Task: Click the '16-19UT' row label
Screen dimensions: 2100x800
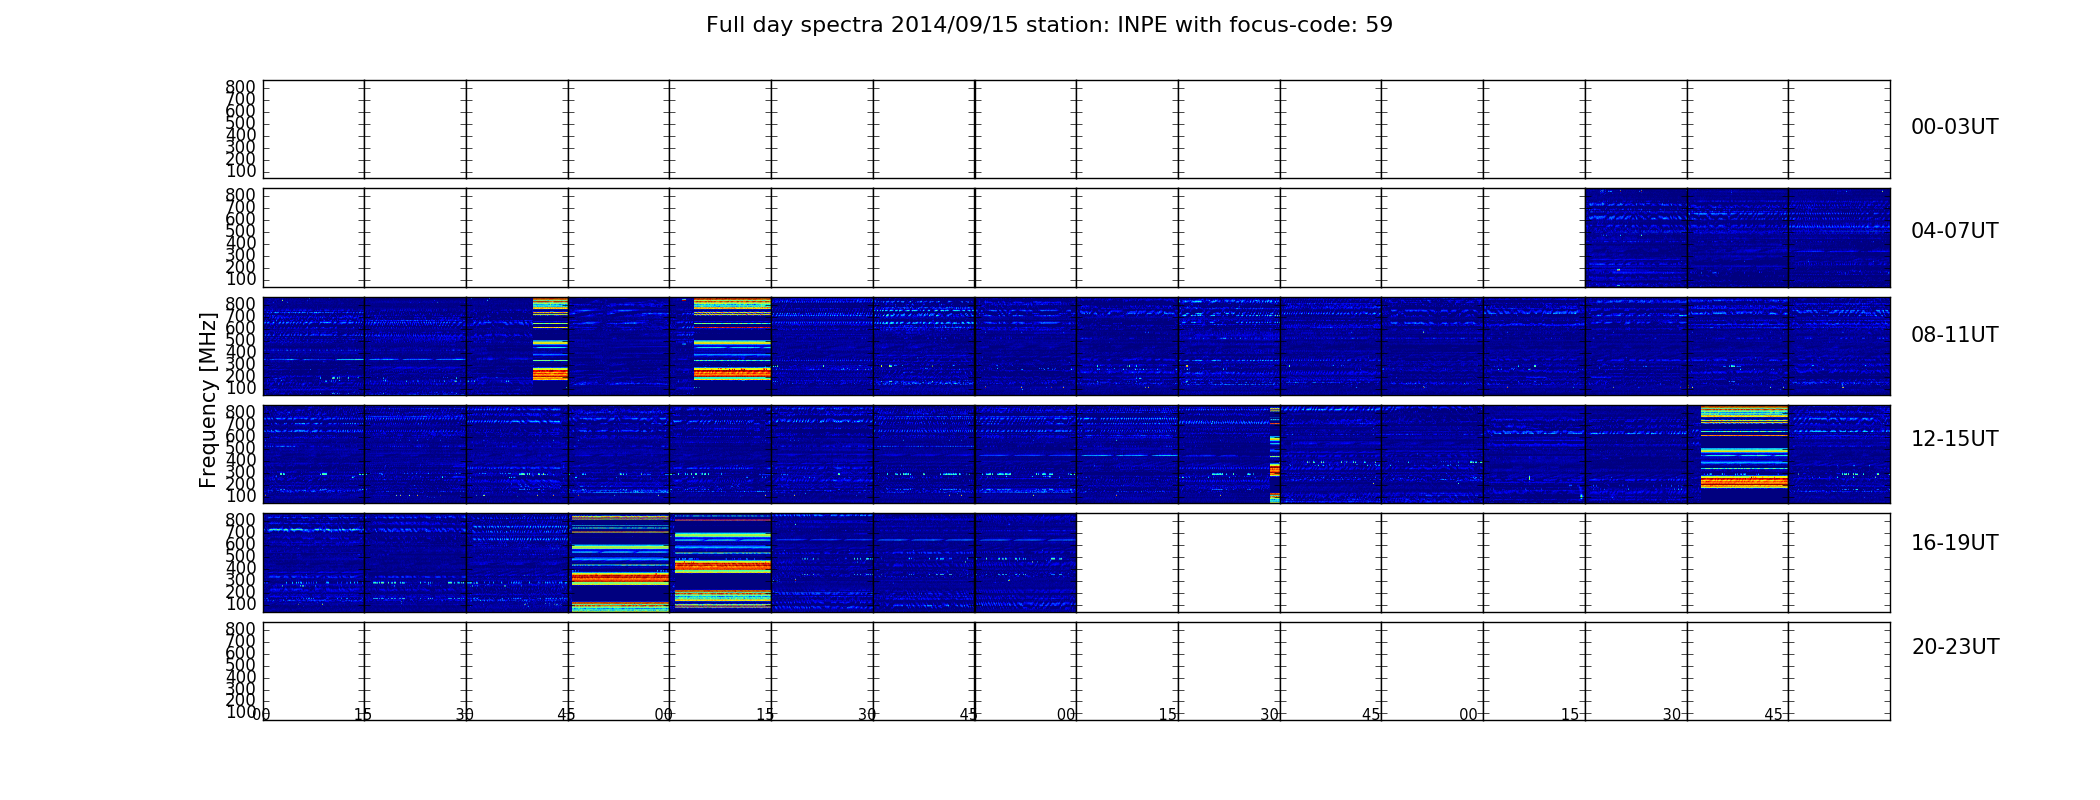Action: 1954,543
